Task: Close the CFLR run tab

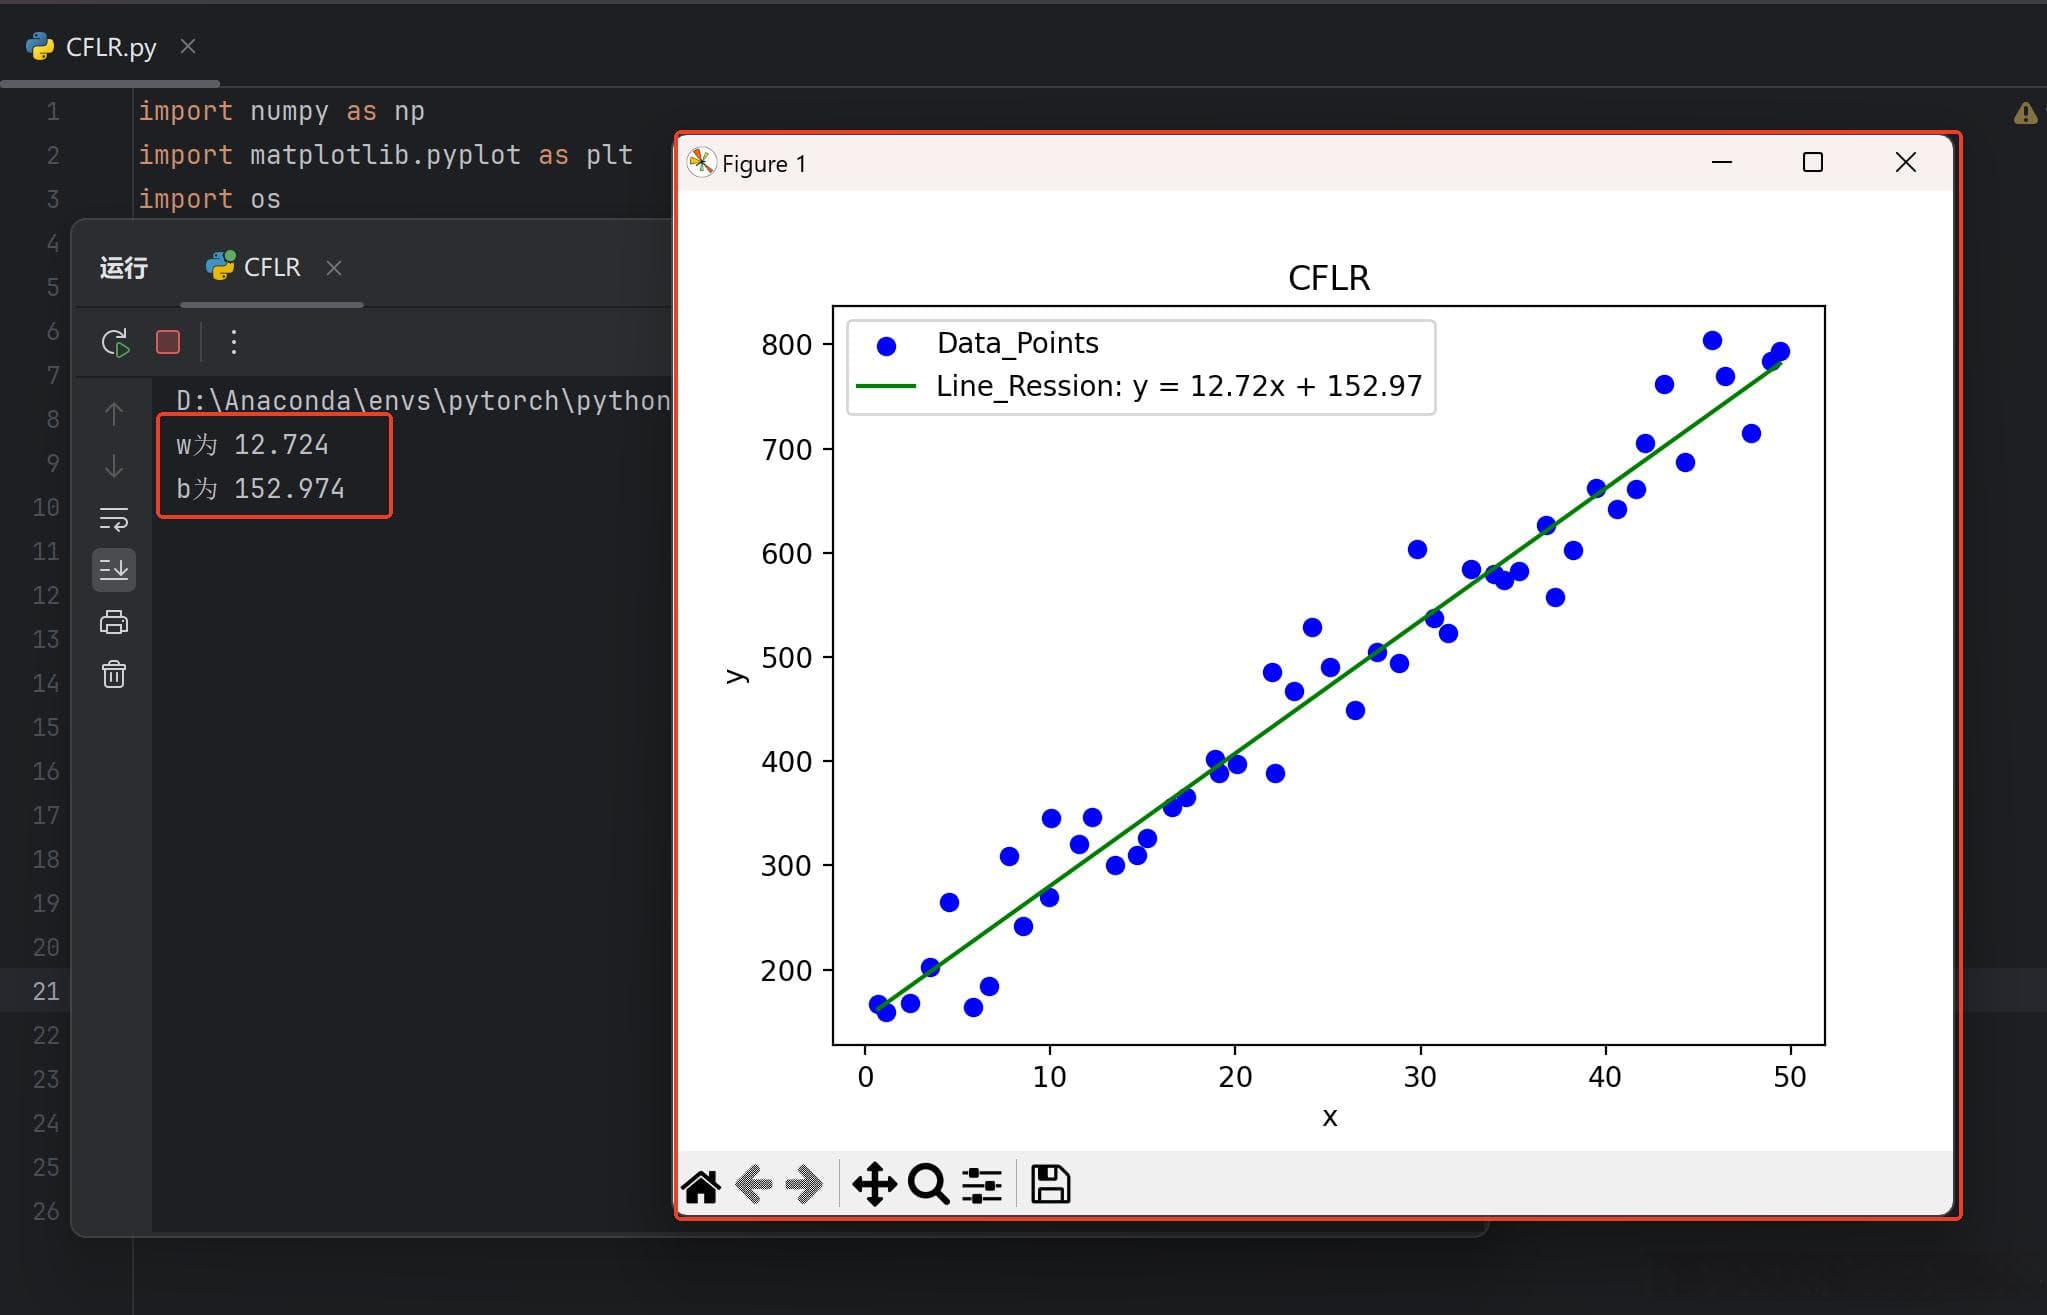Action: pyautogui.click(x=334, y=268)
